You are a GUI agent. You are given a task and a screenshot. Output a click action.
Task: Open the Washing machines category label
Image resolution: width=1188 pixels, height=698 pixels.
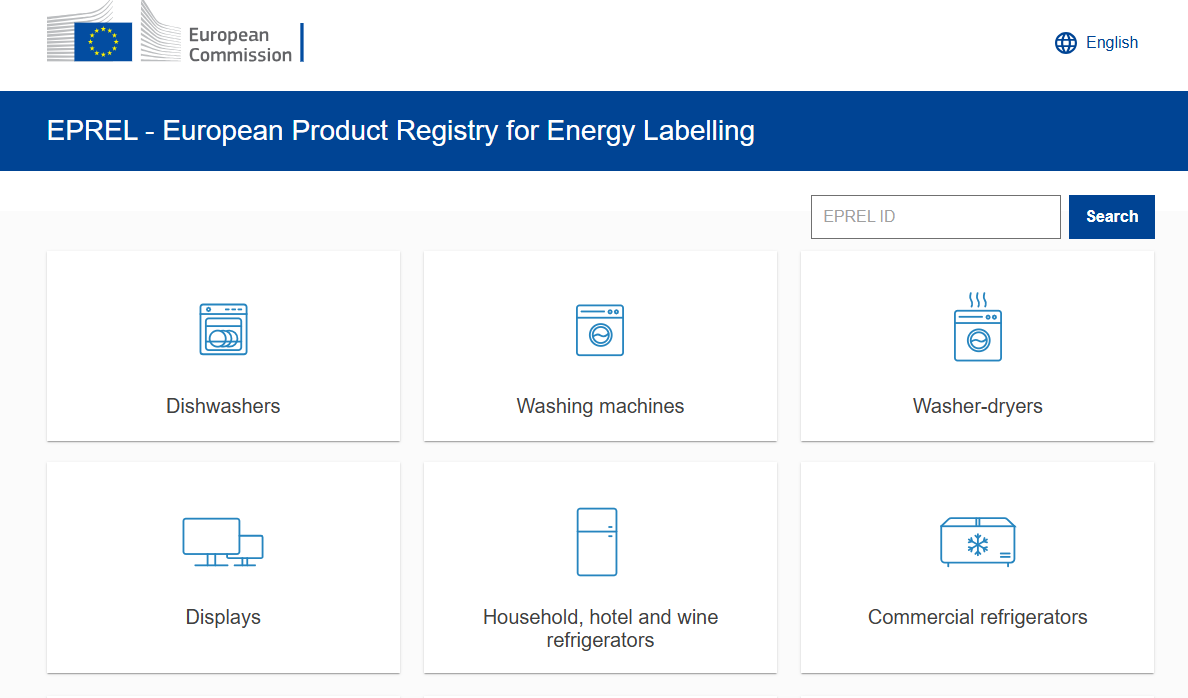tap(600, 406)
